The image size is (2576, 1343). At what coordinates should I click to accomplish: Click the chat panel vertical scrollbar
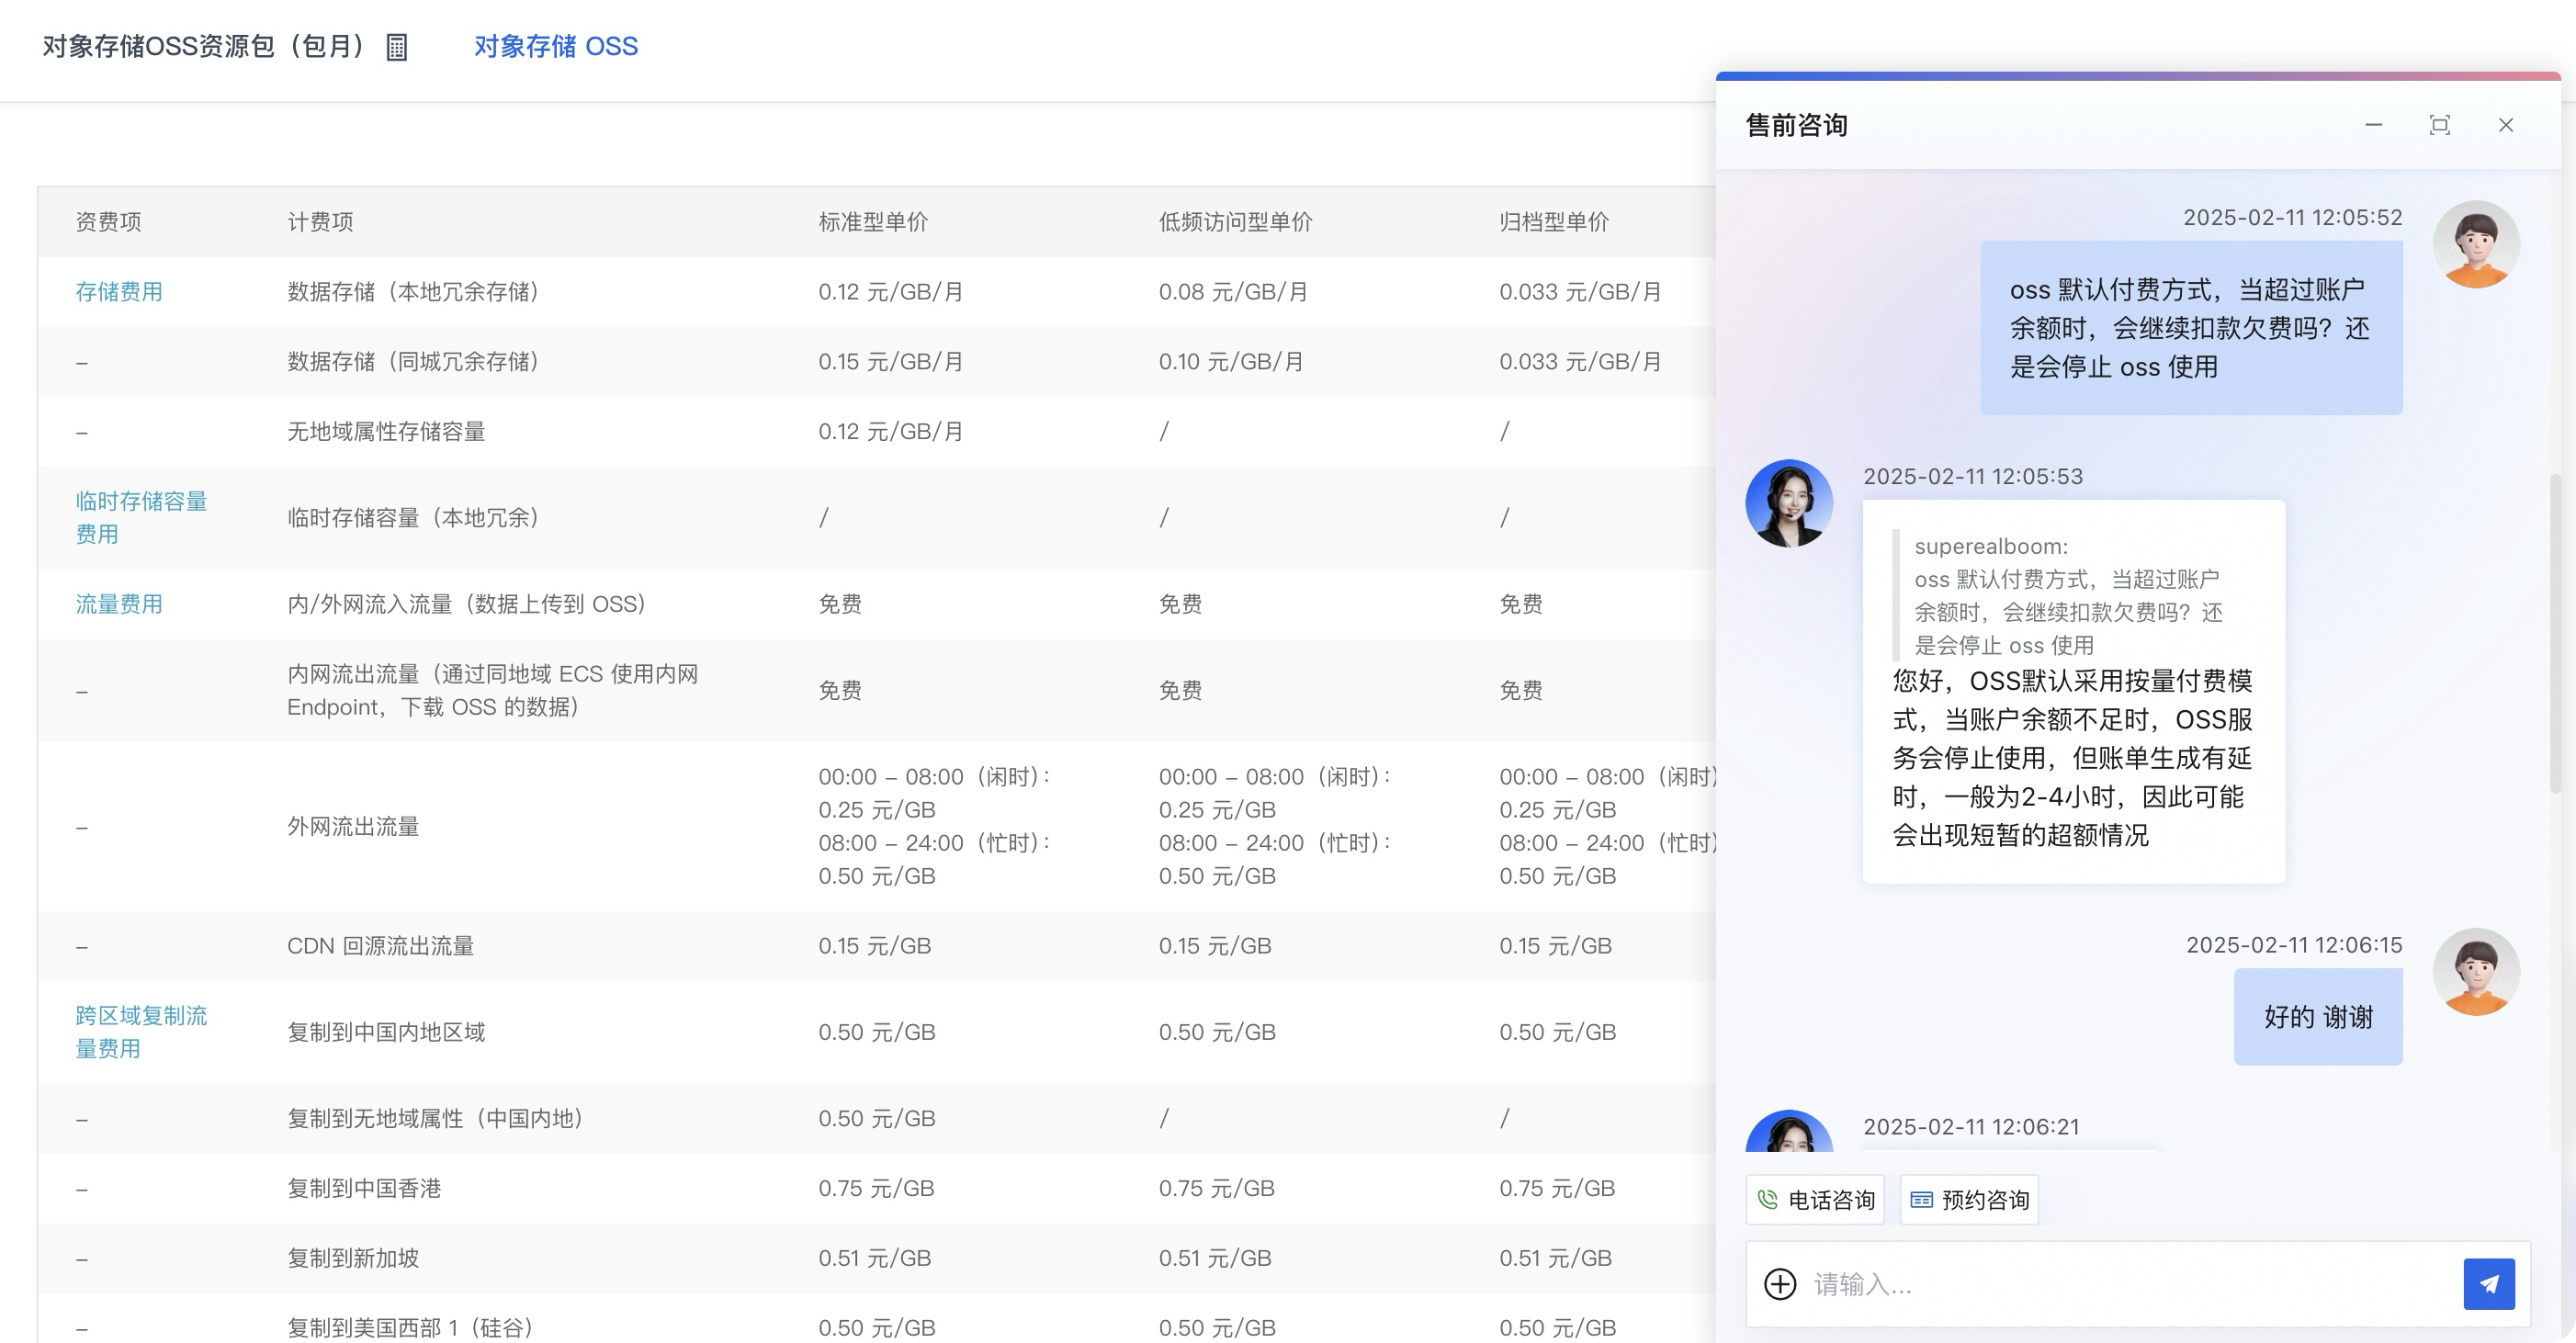(2557, 632)
